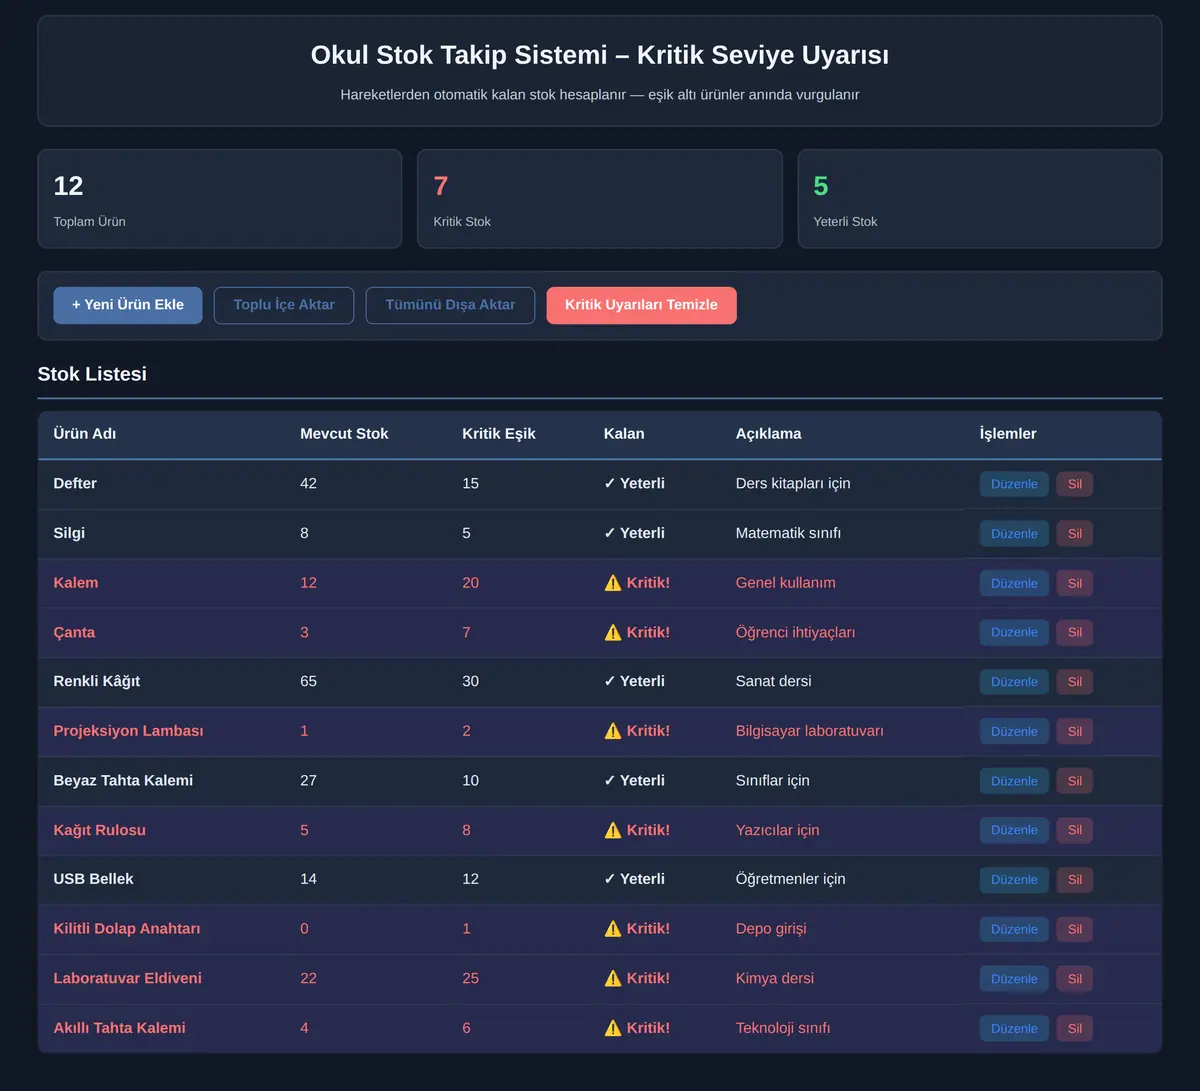Edit the USB Bellek product
This screenshot has width=1200, height=1091.
tap(1014, 880)
